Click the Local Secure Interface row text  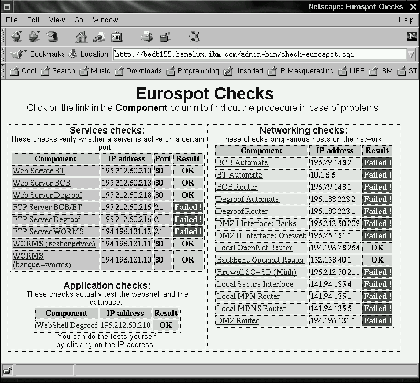click(255, 284)
